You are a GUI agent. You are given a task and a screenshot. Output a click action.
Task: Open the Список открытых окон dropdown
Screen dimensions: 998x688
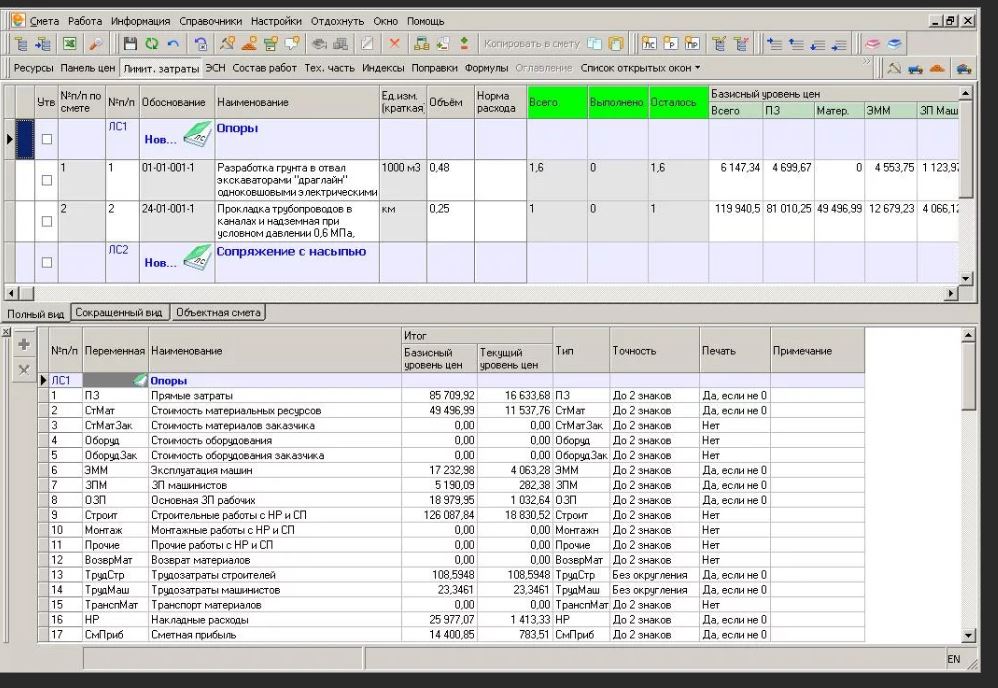click(640, 67)
